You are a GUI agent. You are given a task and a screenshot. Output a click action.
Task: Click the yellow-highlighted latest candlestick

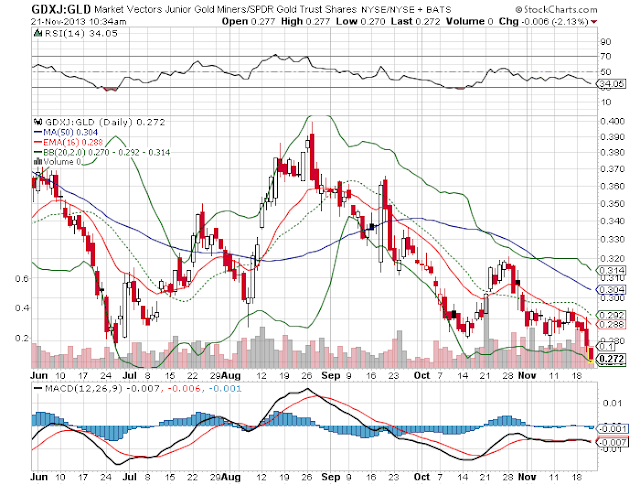[591, 354]
